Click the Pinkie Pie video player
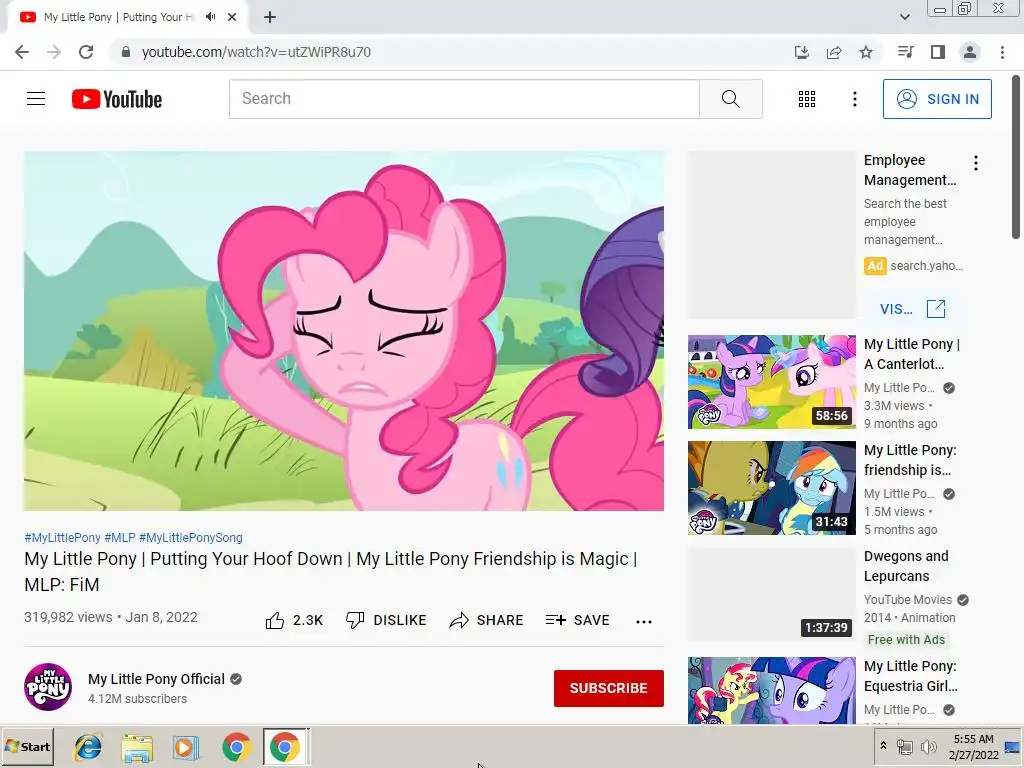This screenshot has width=1024, height=768. coord(344,331)
